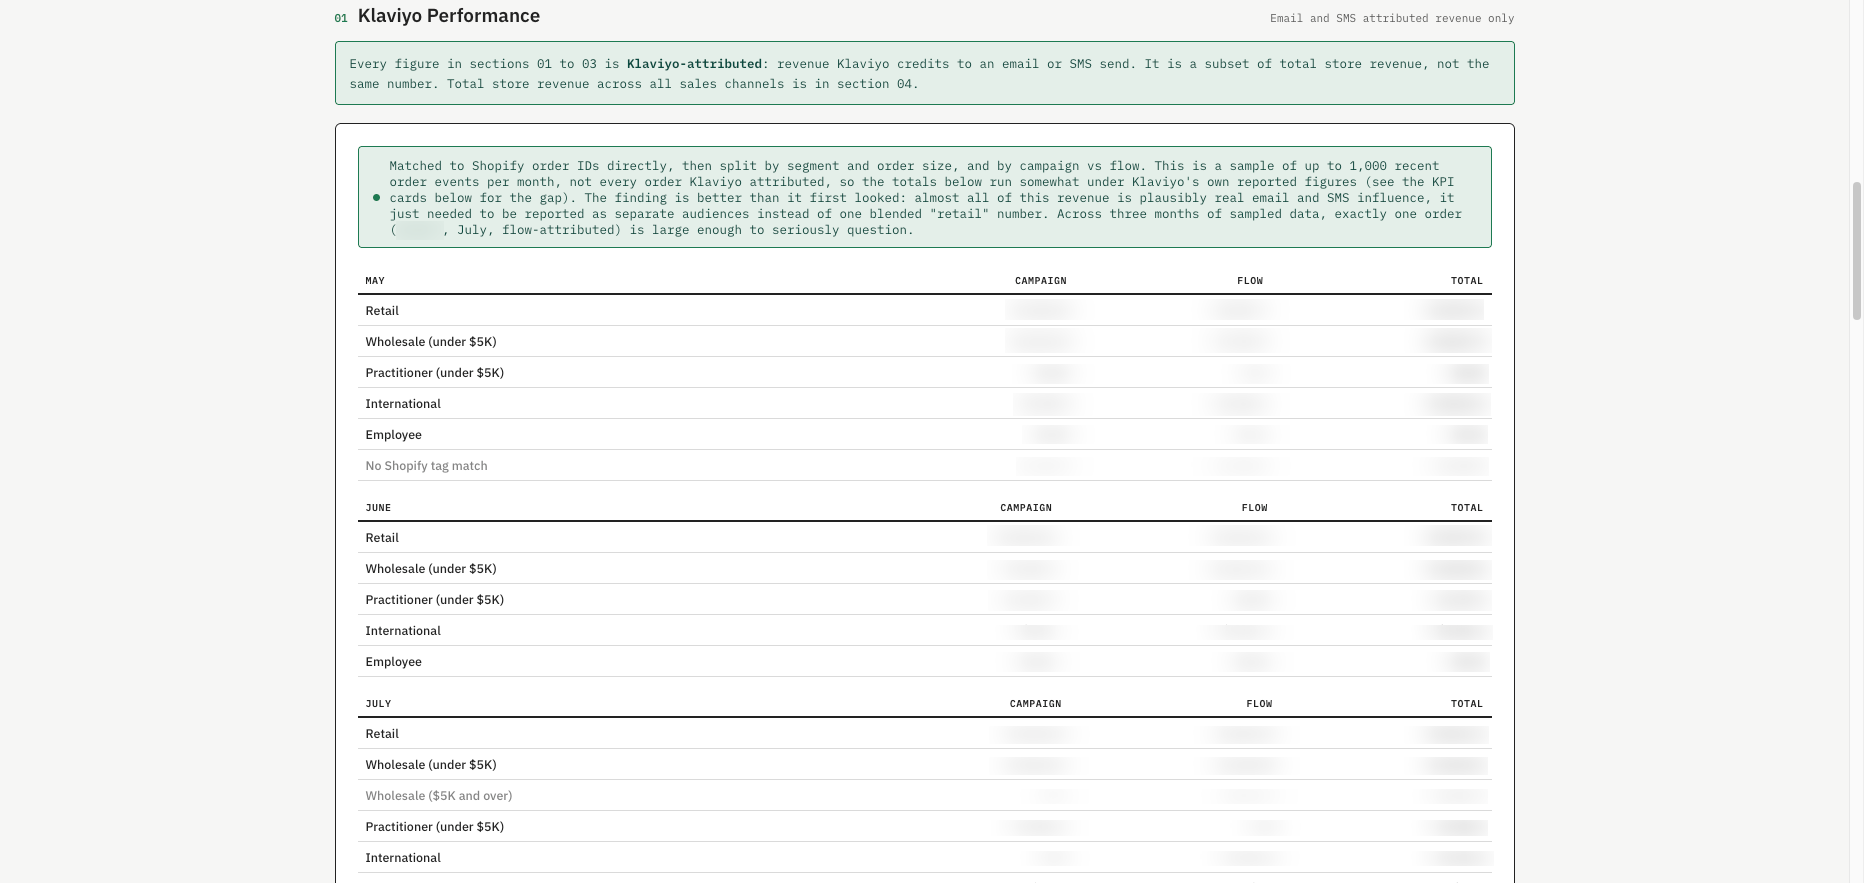Click the CAMPAIGN column header in July table
The image size is (1864, 883).
[1036, 704]
